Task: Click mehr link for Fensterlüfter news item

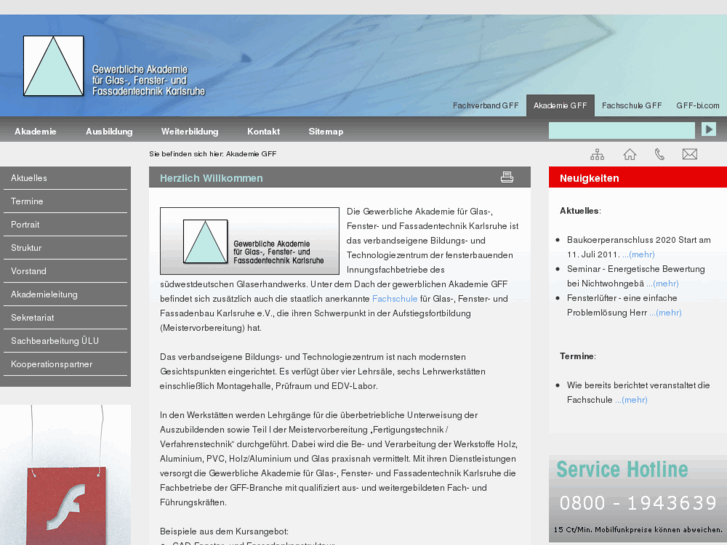Action: (x=665, y=313)
